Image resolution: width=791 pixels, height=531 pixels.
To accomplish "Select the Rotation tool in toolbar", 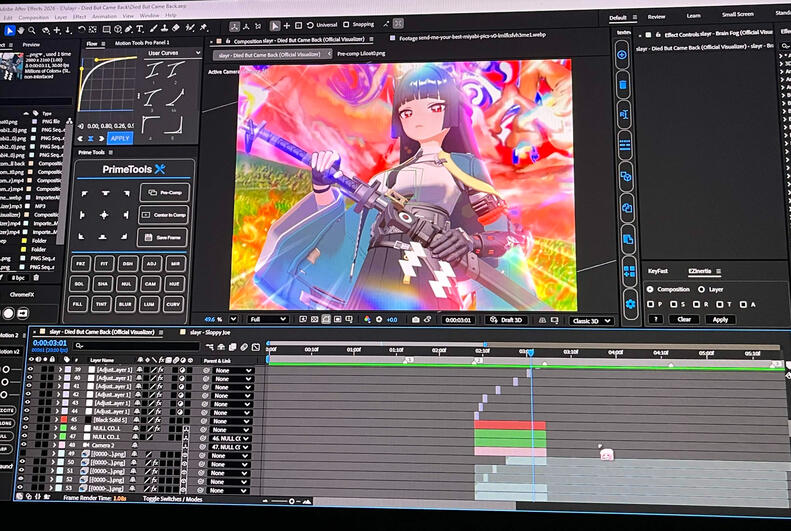I will click(82, 30).
